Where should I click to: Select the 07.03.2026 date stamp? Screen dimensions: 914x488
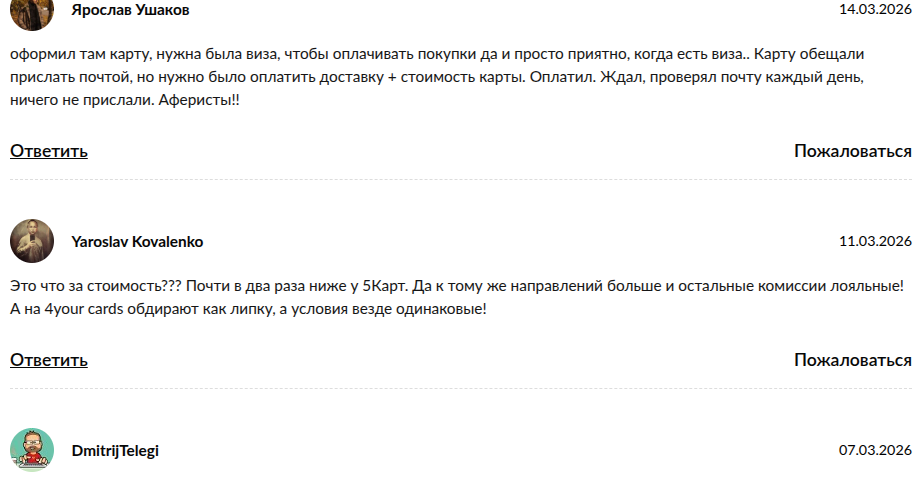875,451
